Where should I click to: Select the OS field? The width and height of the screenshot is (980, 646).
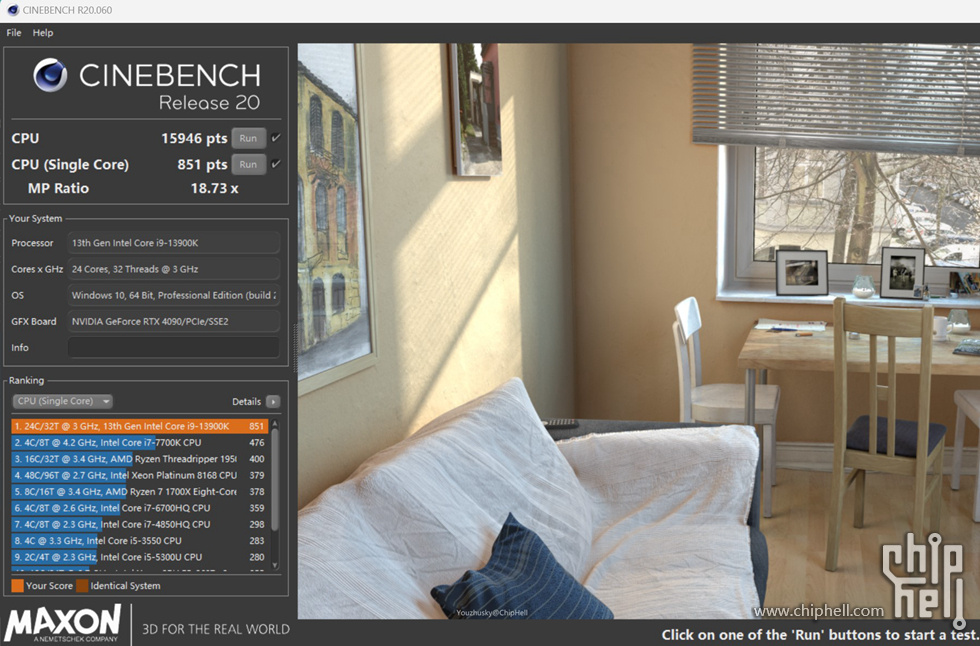click(173, 296)
